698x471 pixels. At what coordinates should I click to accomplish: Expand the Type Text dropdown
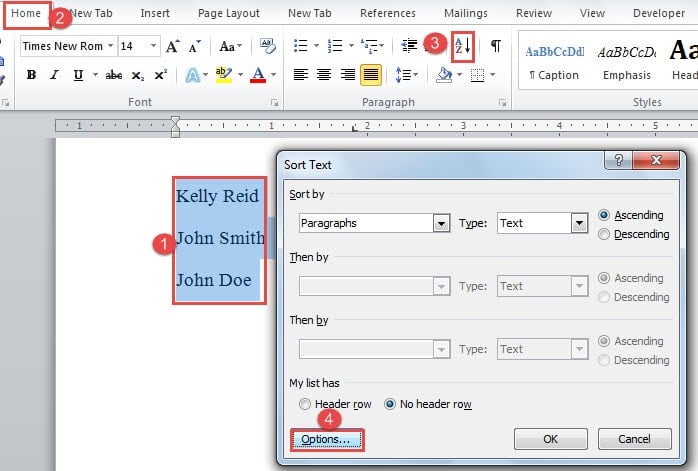578,223
